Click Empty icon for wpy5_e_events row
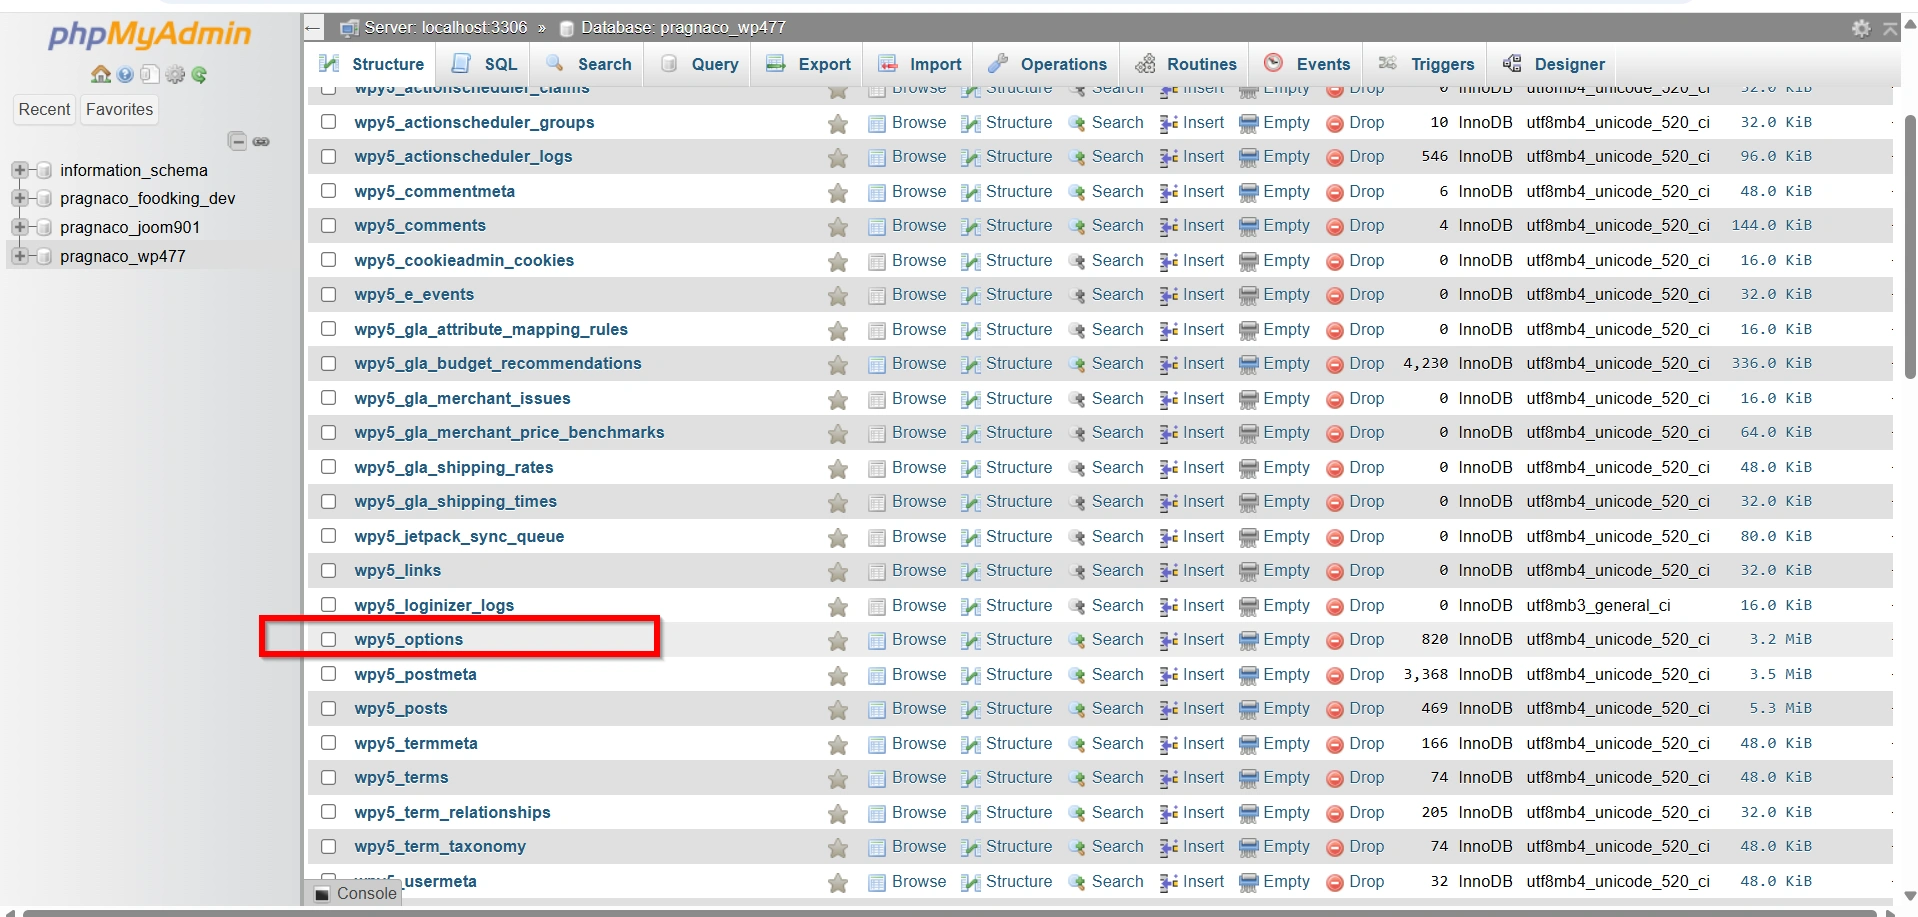The width and height of the screenshot is (1918, 917). (x=1249, y=296)
